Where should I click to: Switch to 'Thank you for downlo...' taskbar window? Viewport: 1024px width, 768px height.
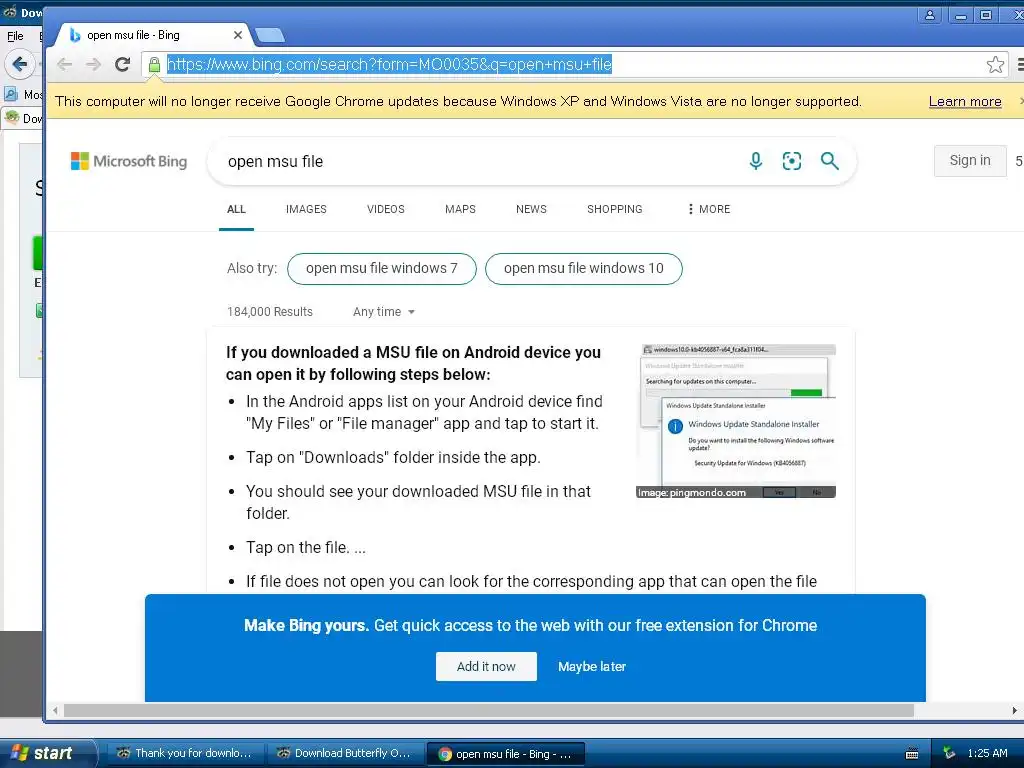(x=185, y=754)
